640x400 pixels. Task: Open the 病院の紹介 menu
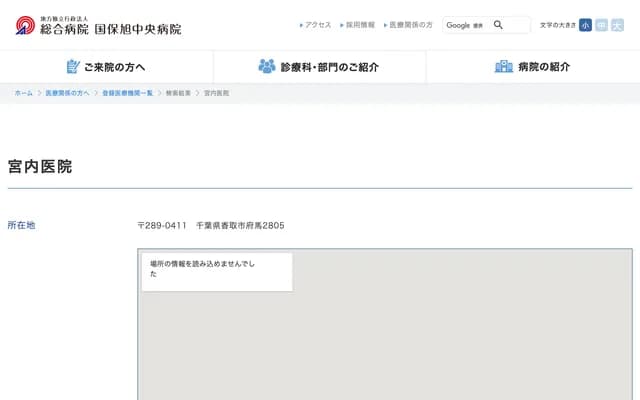pos(533,67)
